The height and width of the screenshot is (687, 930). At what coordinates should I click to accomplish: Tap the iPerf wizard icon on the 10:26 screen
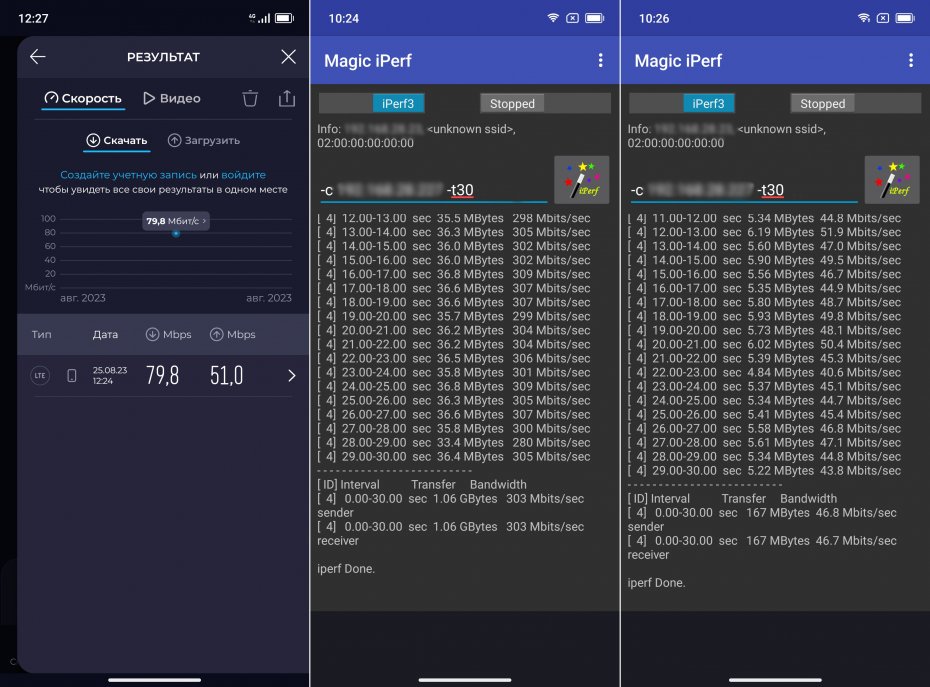tap(892, 181)
